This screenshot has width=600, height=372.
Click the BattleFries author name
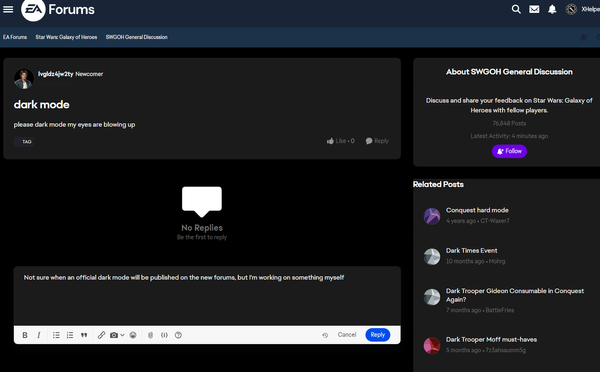tap(500, 310)
